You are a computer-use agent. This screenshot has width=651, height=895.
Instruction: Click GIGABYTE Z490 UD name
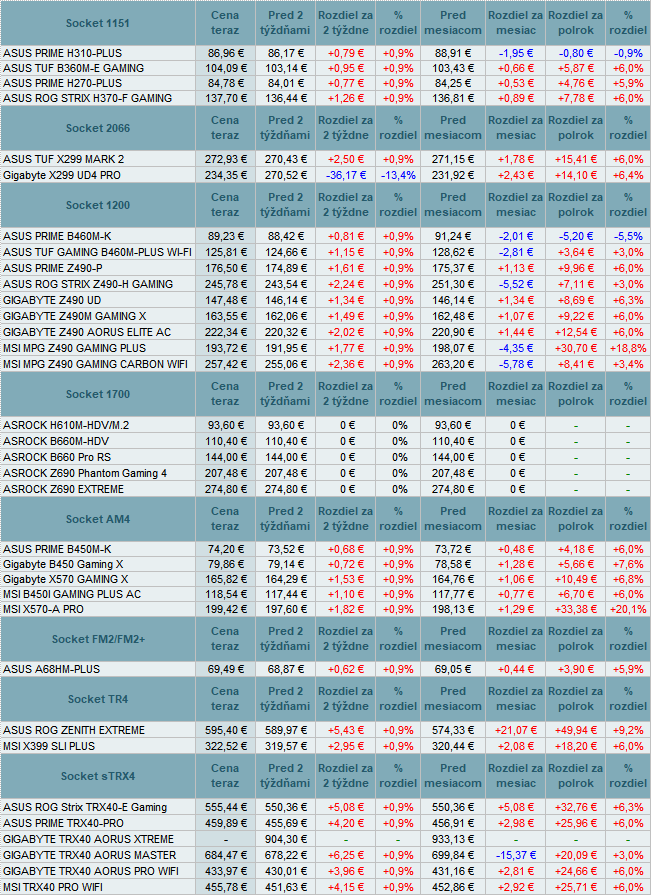coord(52,300)
